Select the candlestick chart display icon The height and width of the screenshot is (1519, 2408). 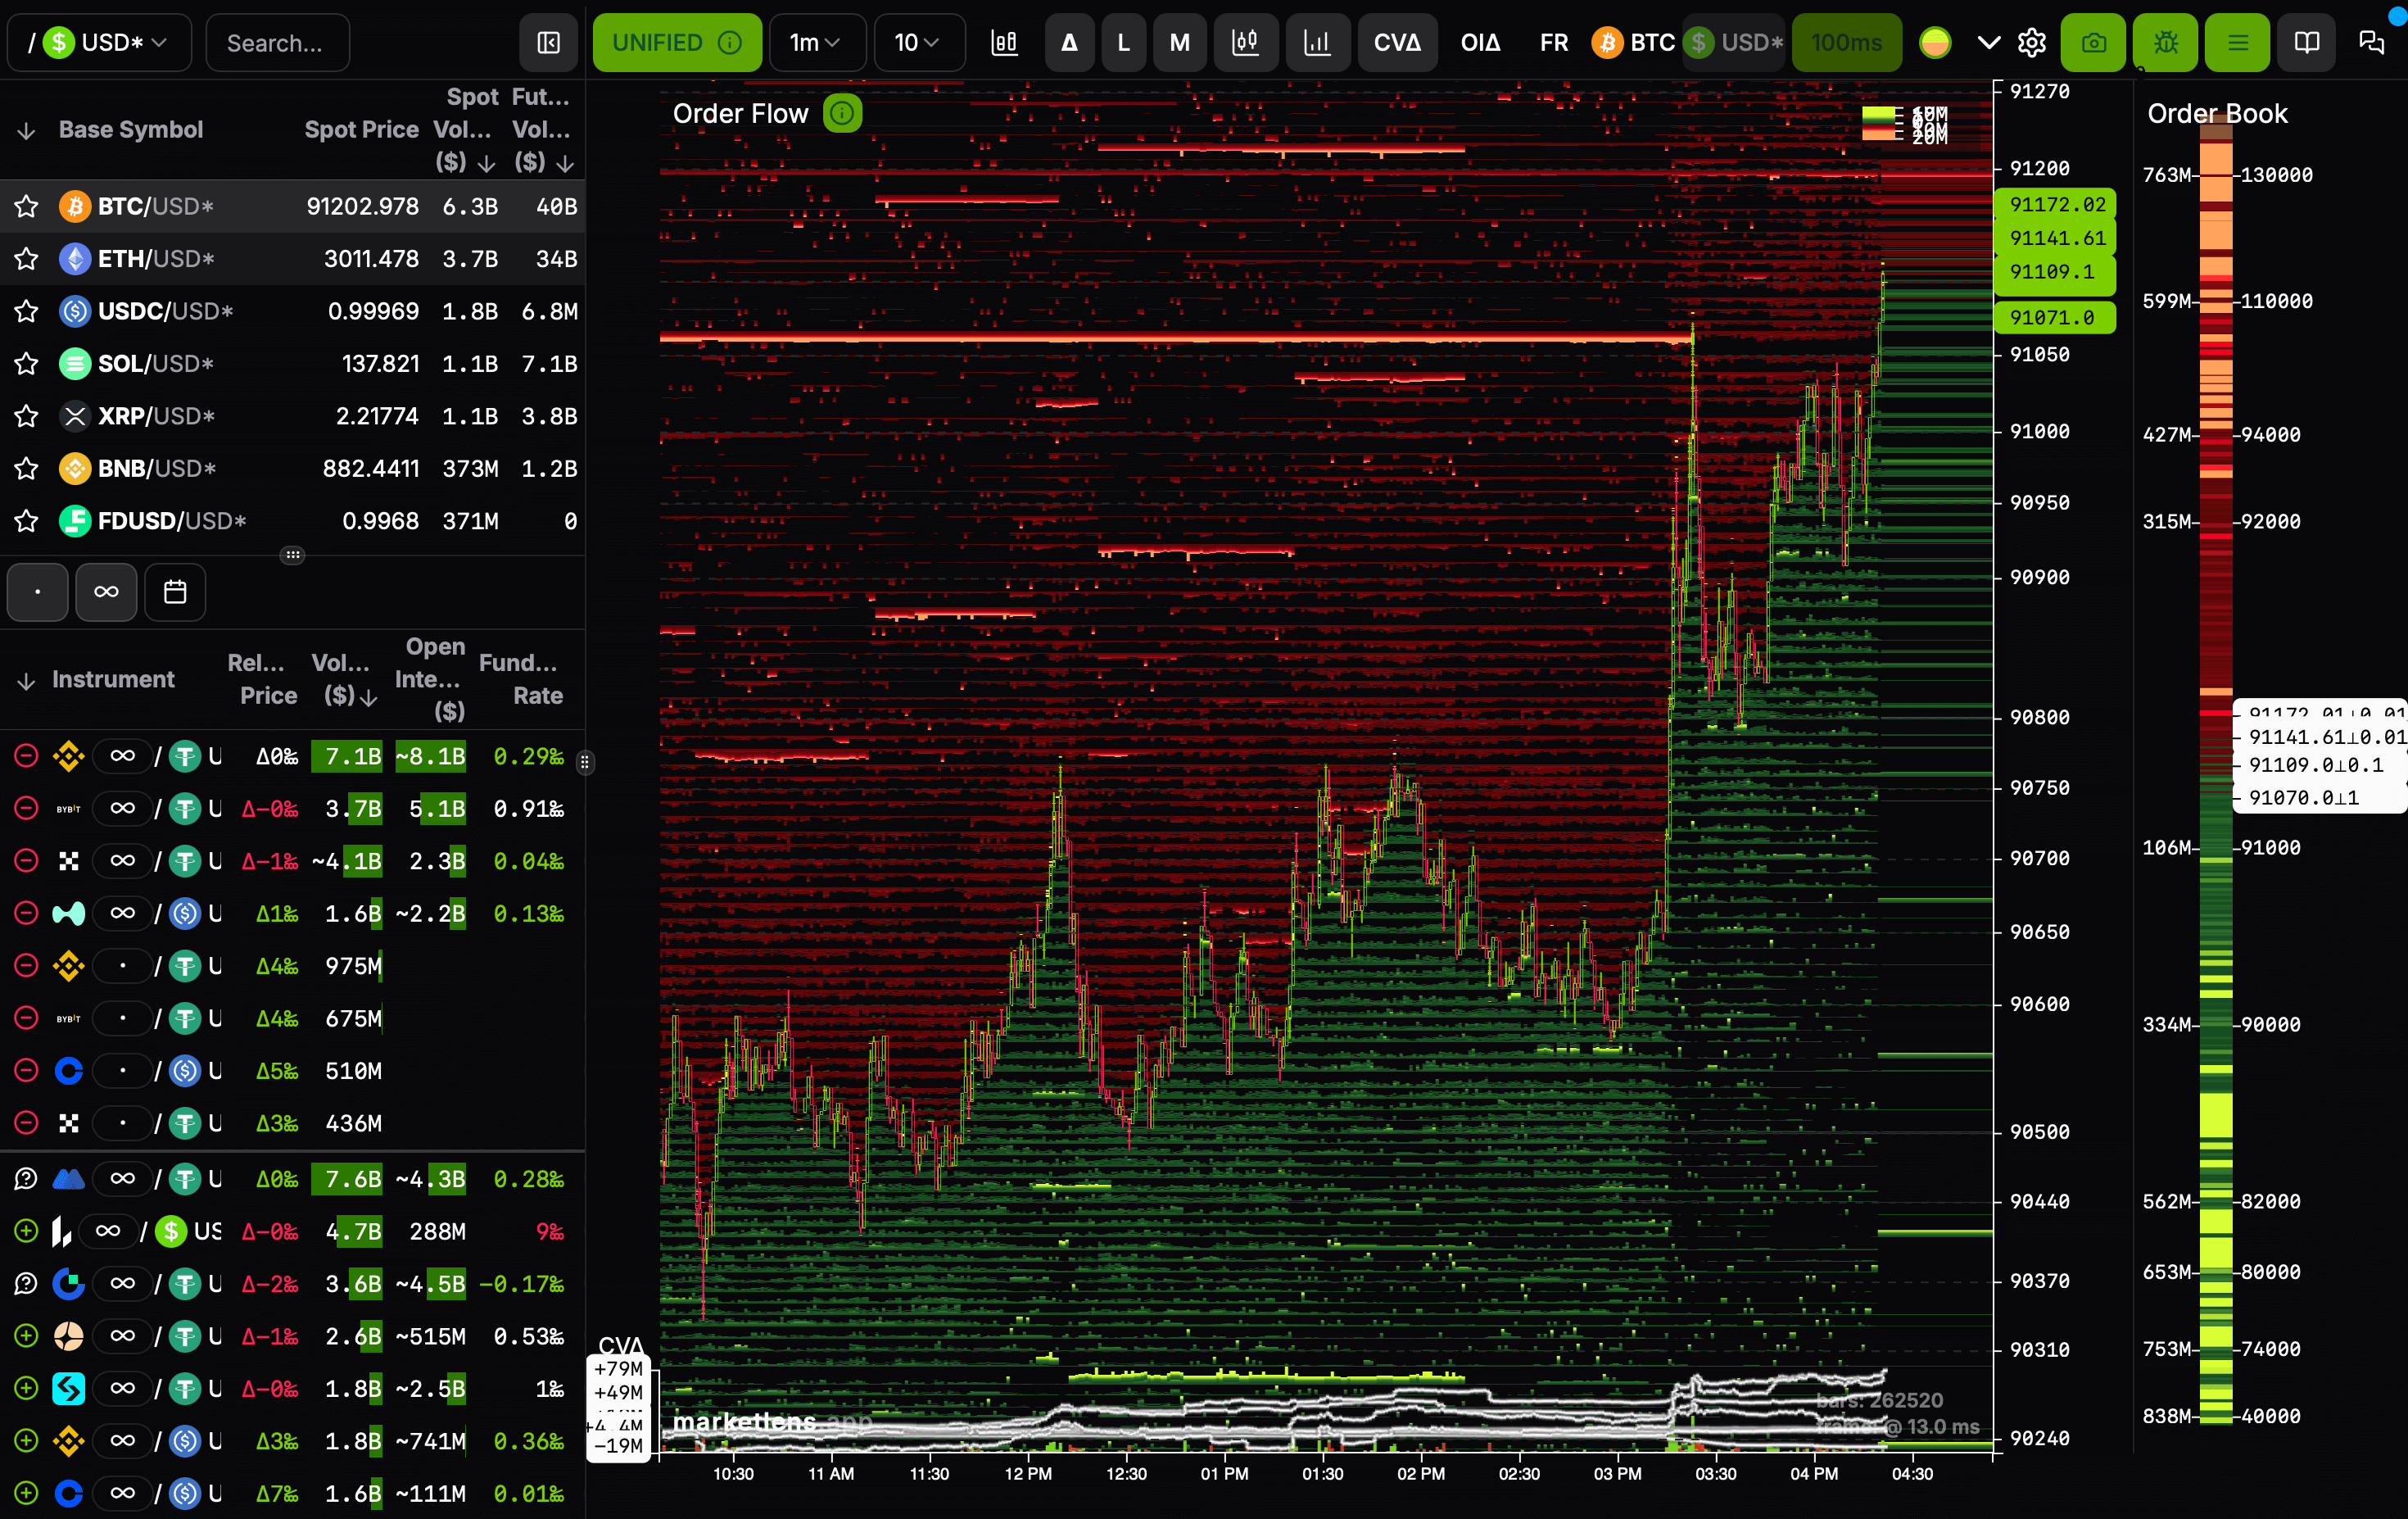[1247, 42]
